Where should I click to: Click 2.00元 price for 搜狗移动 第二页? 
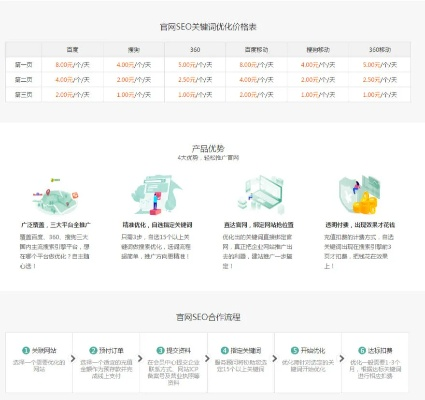pyautogui.click(x=310, y=80)
